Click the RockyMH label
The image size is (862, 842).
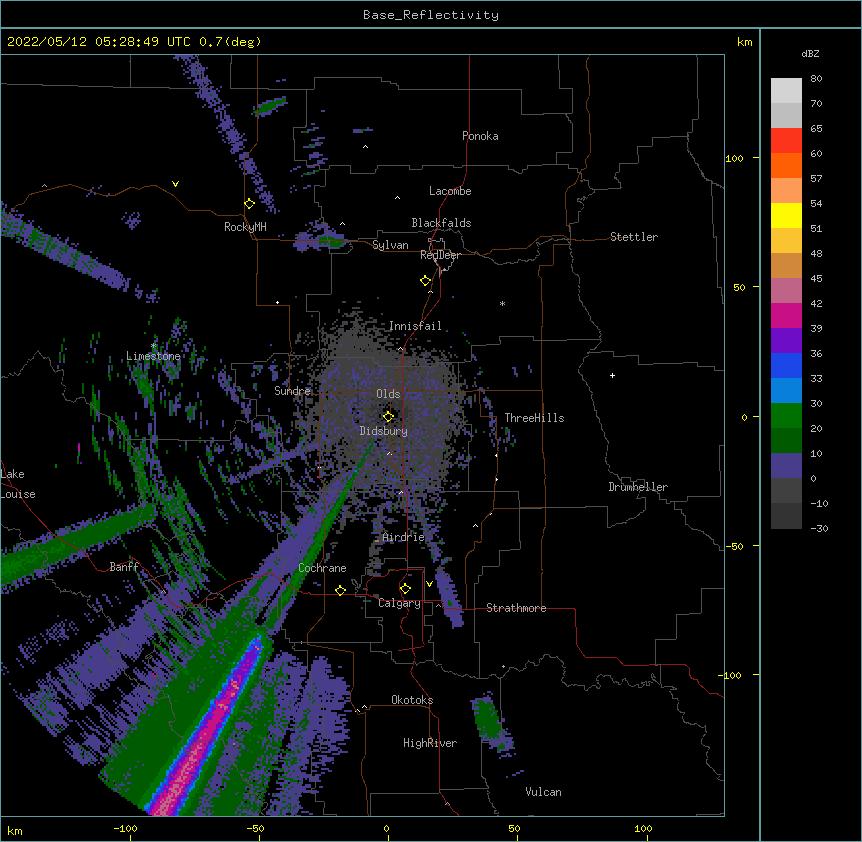245,227
